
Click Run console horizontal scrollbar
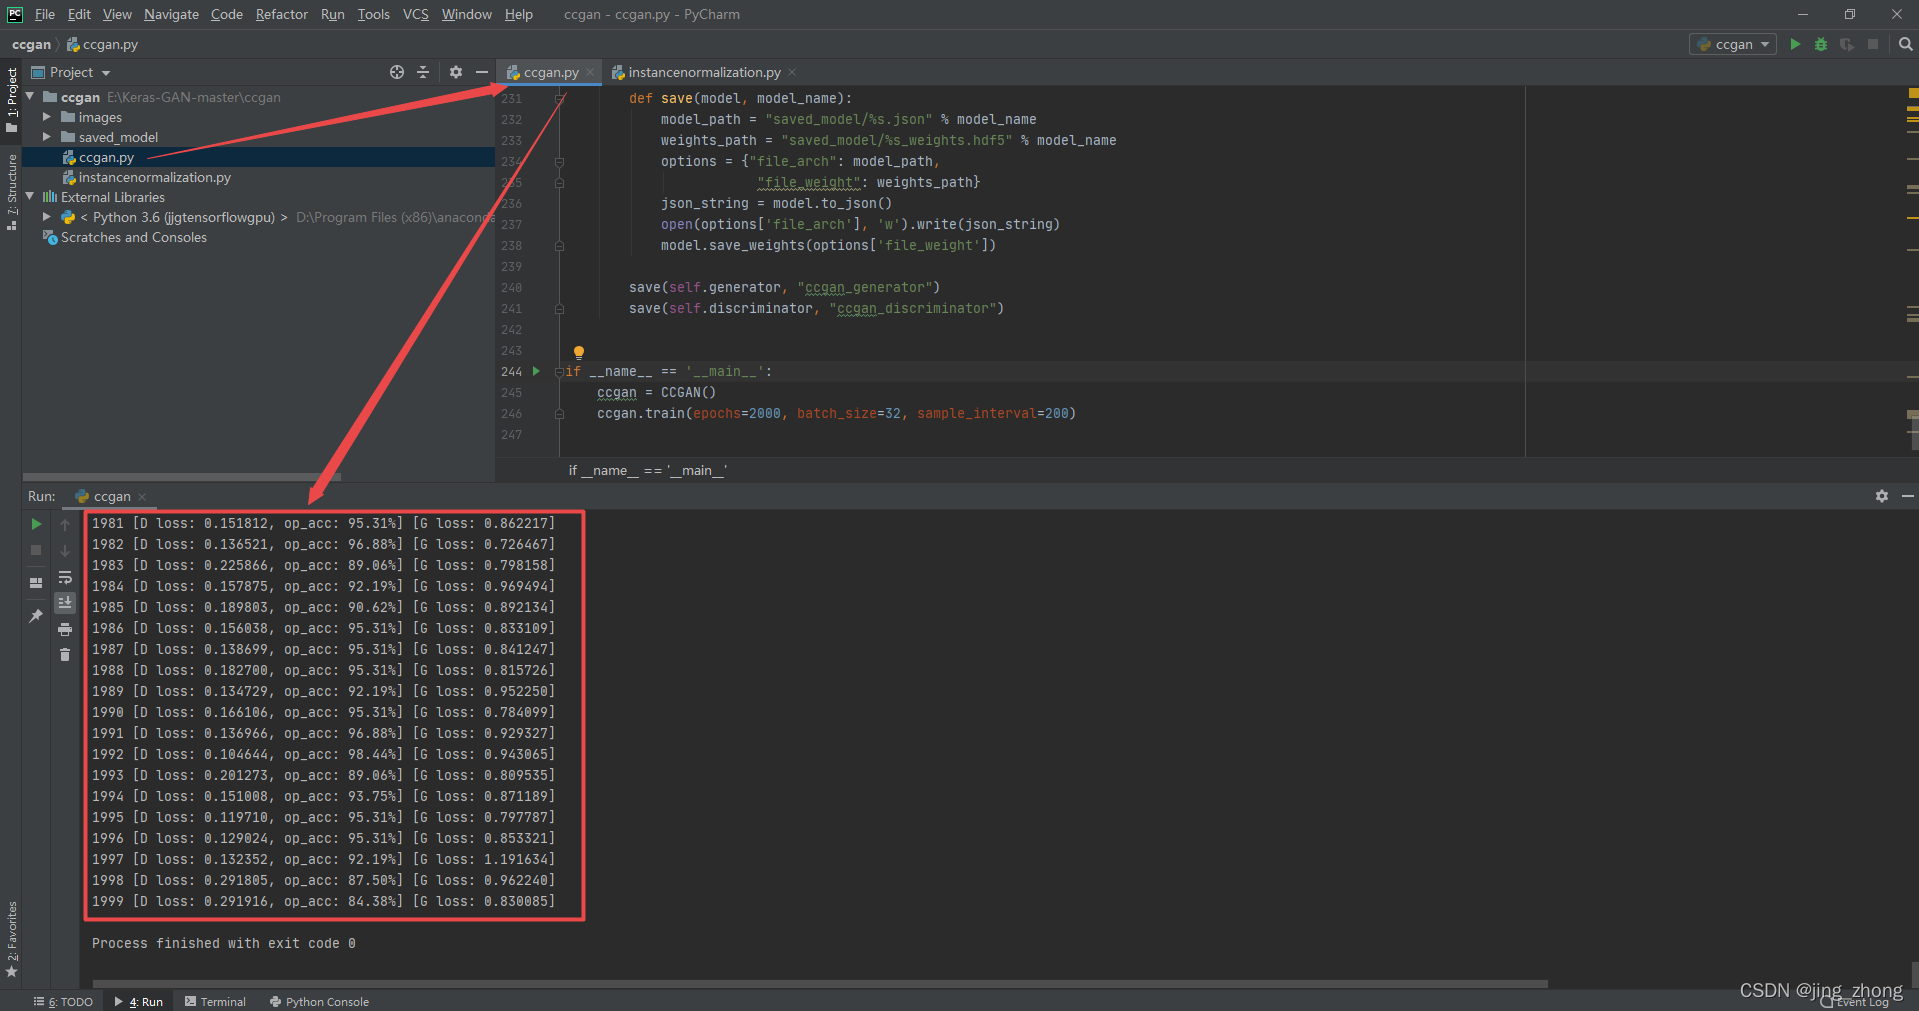819,984
